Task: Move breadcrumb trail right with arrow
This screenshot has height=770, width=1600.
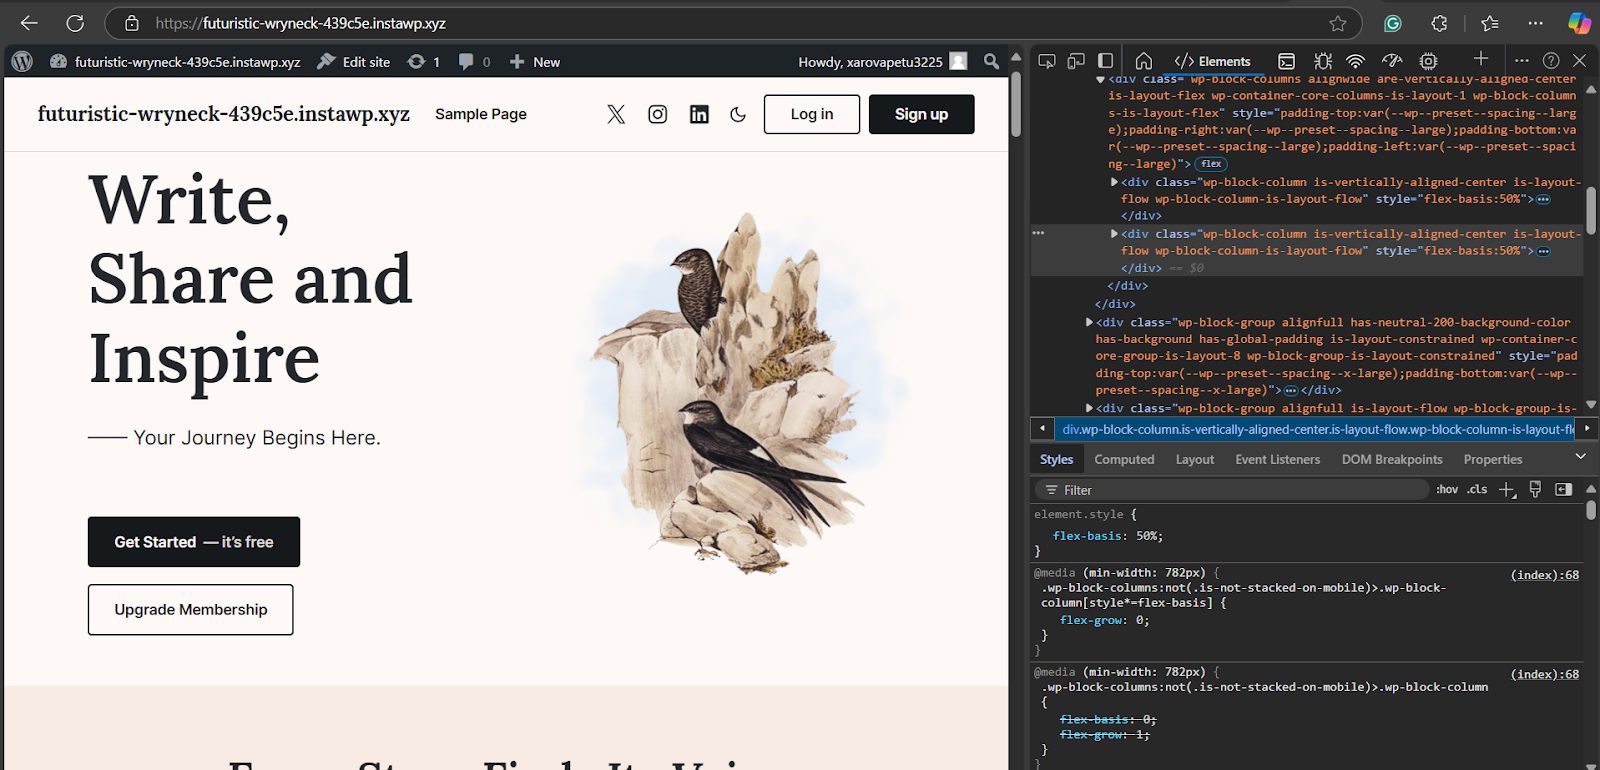Action: (x=1587, y=428)
